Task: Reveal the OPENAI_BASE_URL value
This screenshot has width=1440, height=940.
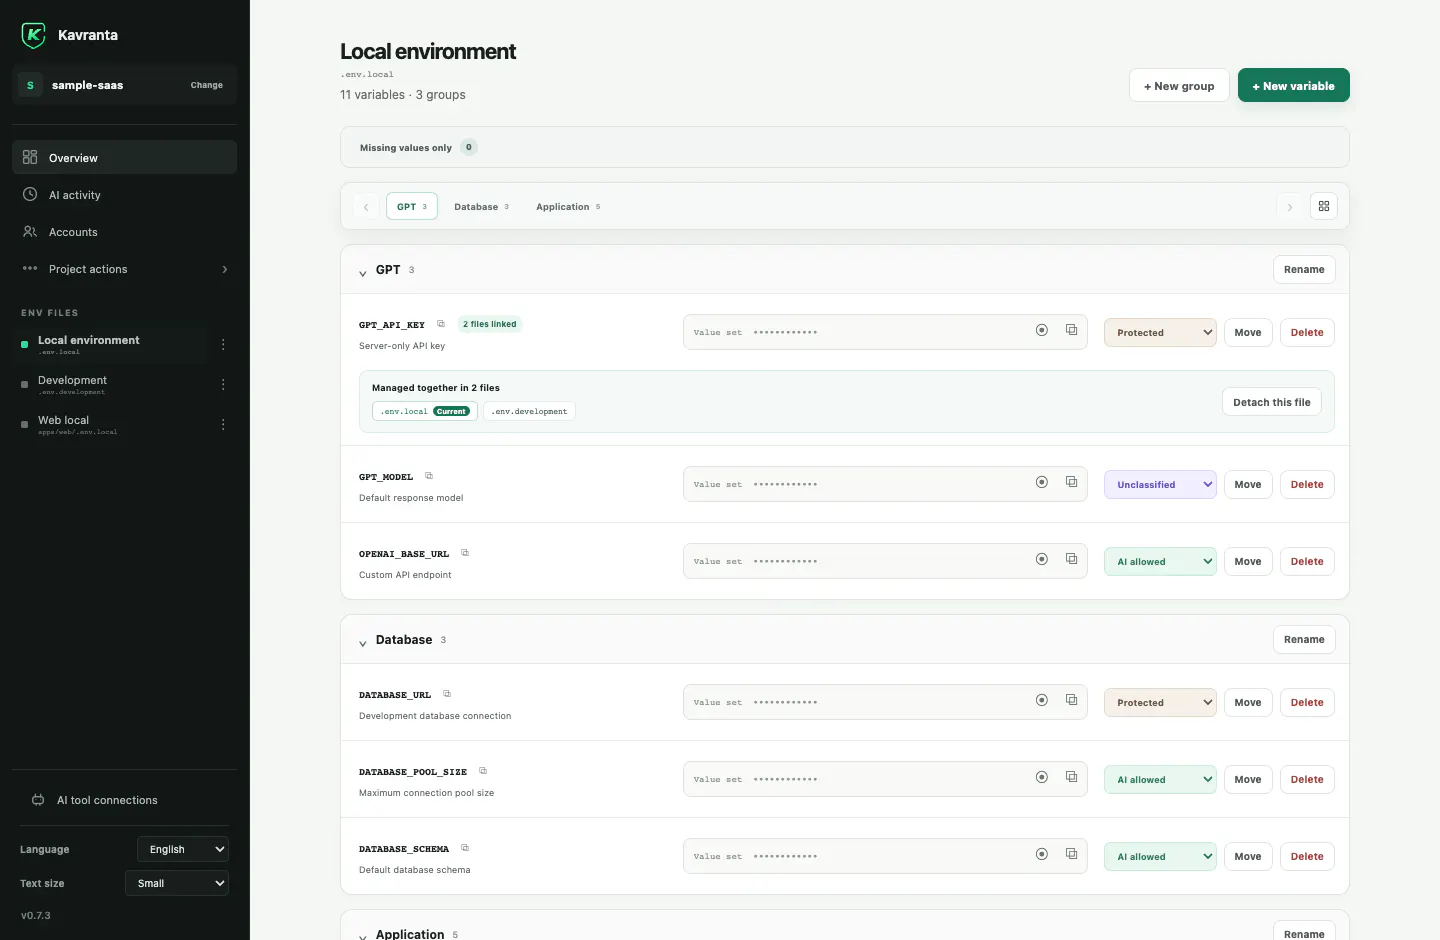Action: [1042, 559]
